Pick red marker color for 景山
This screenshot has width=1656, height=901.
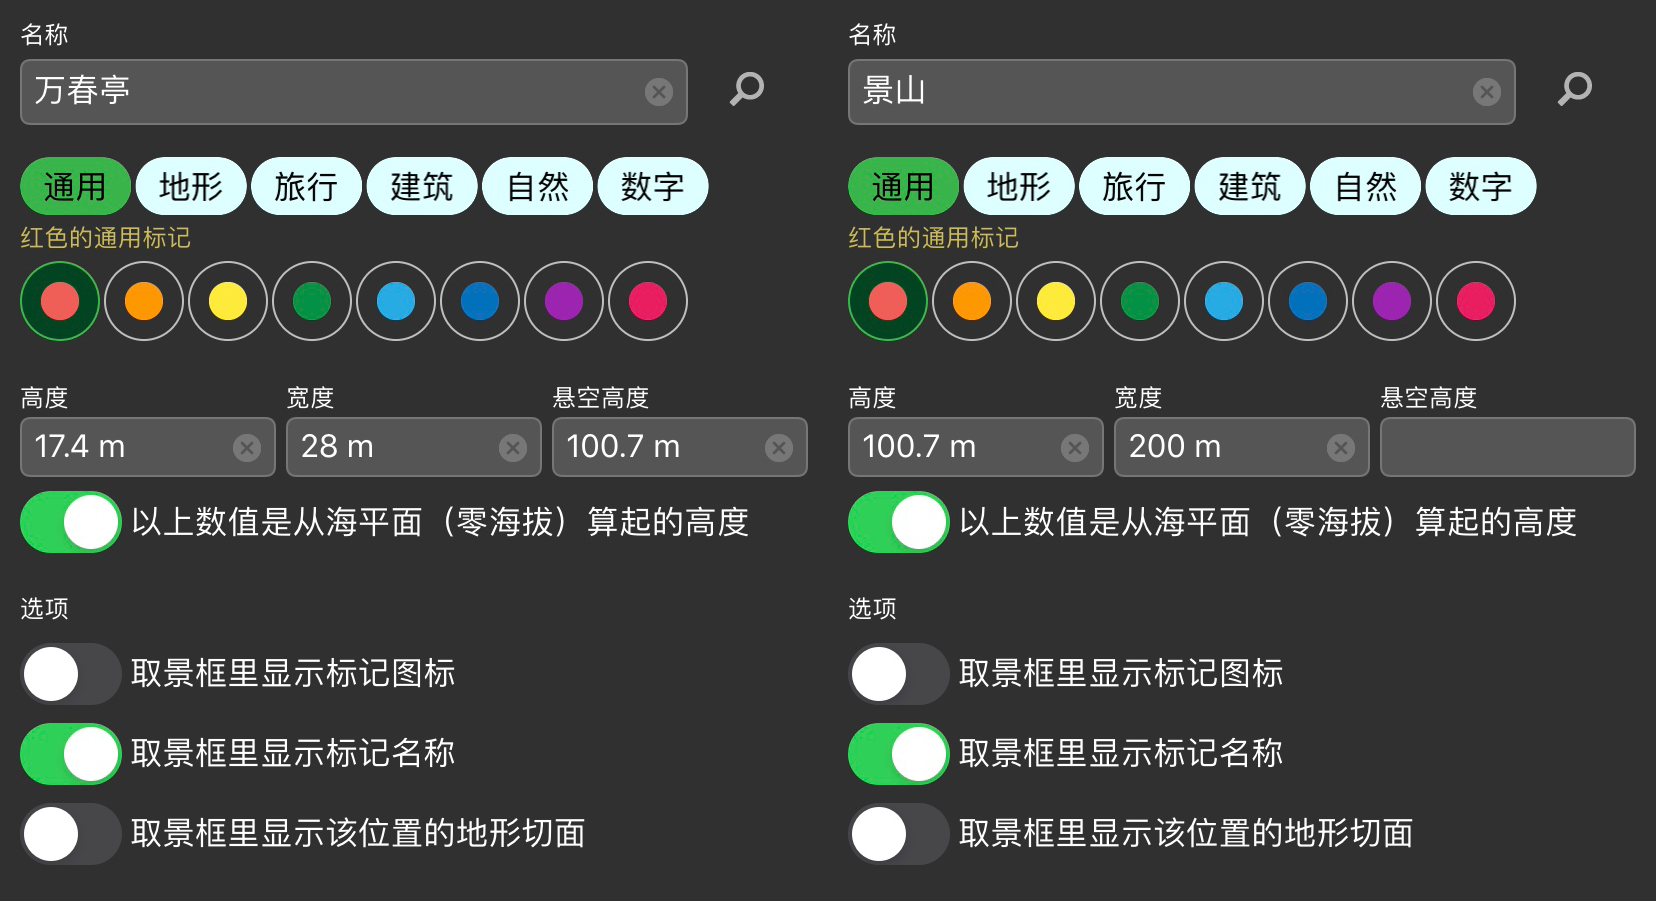[x=888, y=301]
